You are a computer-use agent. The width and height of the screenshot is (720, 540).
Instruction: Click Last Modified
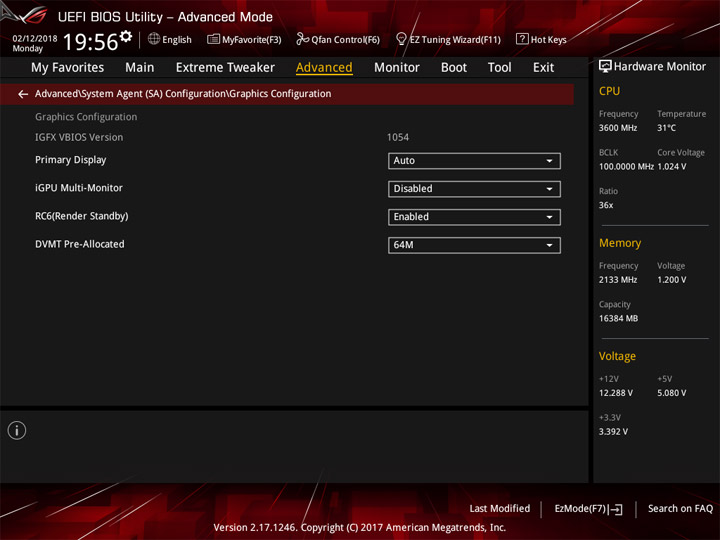(x=500, y=509)
